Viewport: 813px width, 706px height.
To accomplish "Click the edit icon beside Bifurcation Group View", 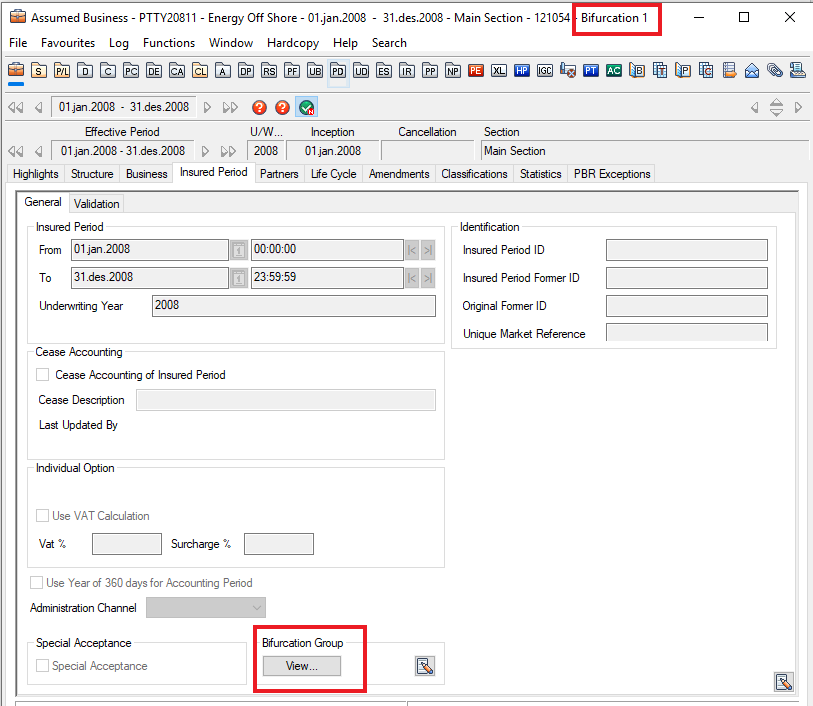I will [425, 666].
